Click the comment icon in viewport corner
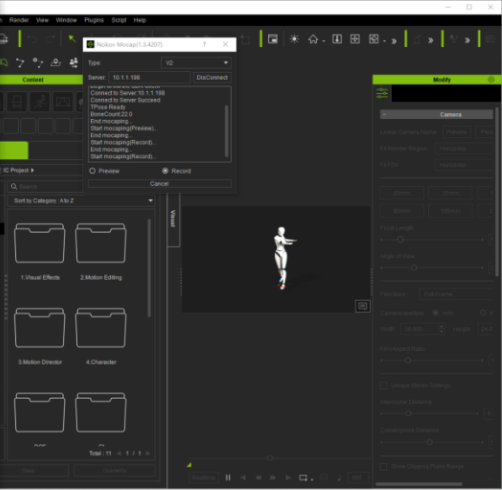This screenshot has width=502, height=490. [362, 306]
